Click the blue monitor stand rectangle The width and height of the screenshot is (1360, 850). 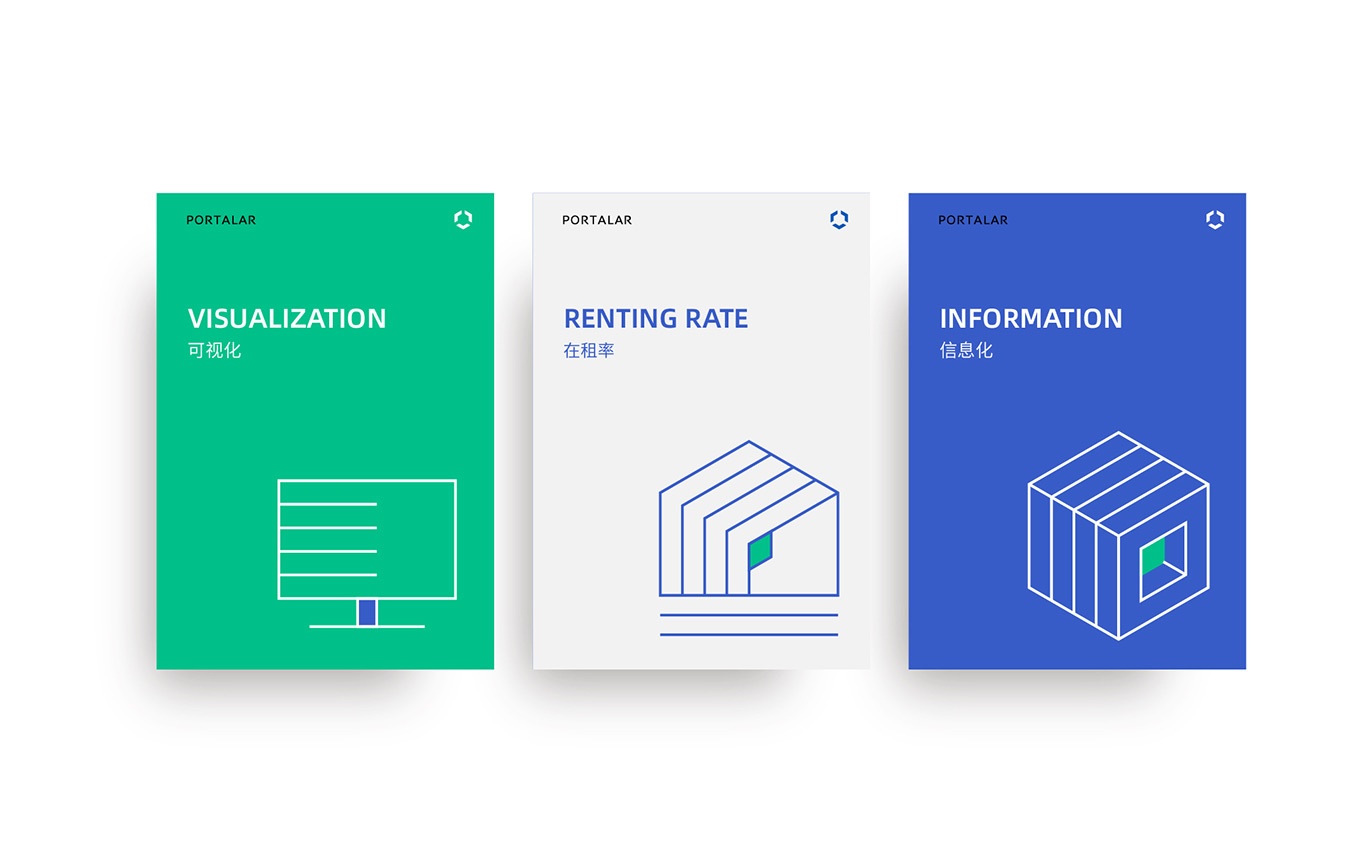point(367,612)
